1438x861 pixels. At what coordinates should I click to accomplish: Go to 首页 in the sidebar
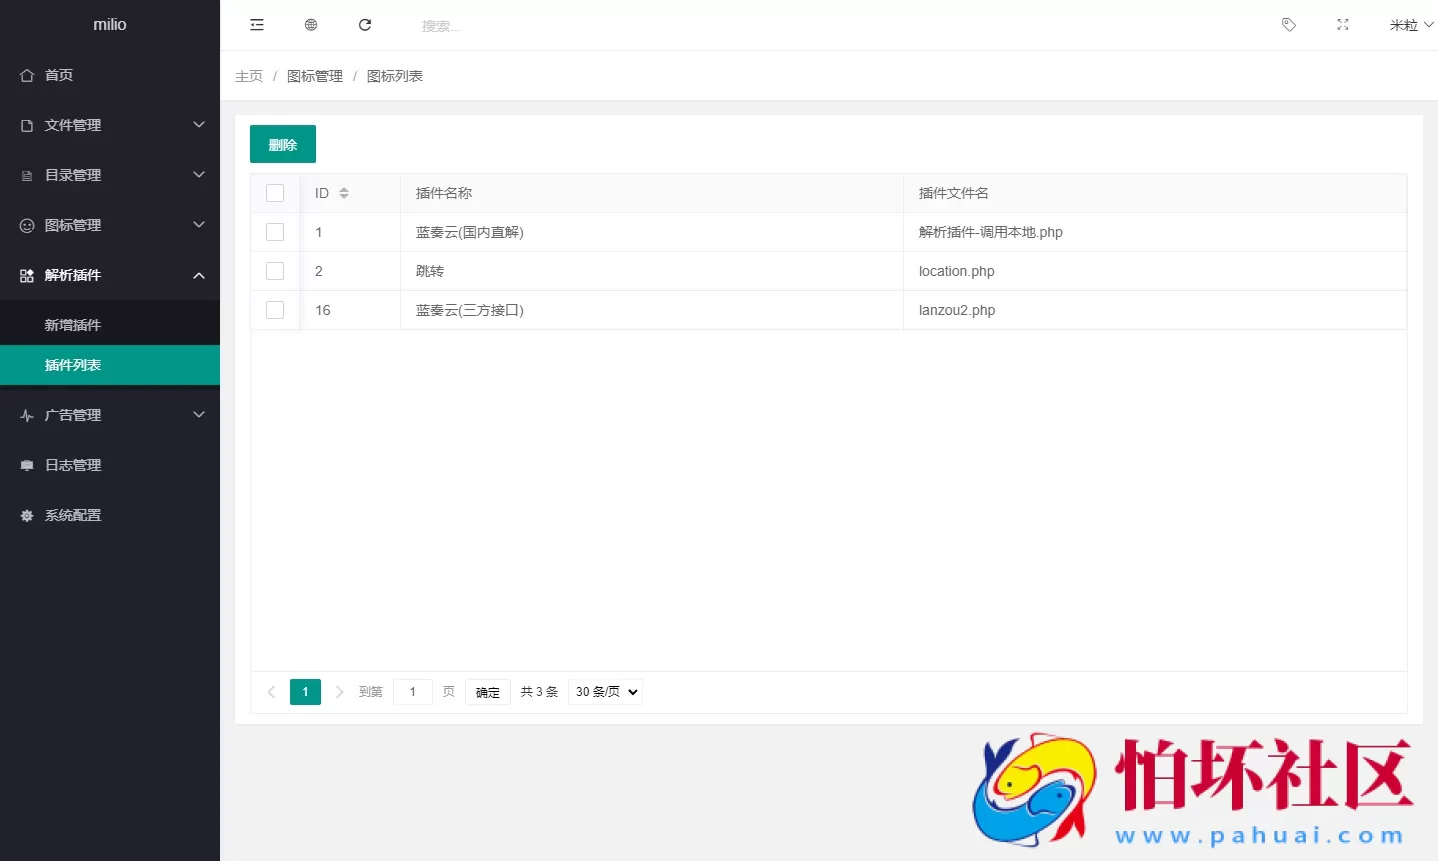pyautogui.click(x=57, y=74)
